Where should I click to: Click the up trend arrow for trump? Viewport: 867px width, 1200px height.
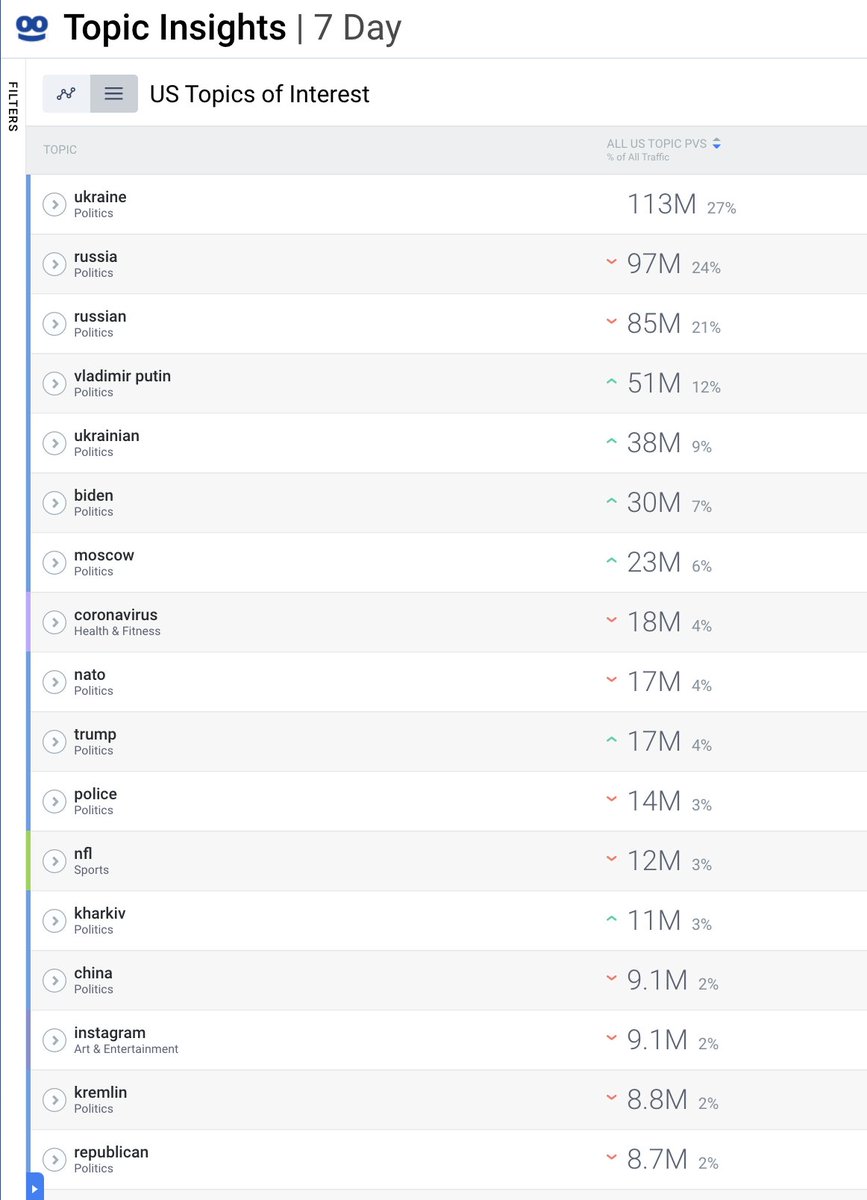pos(611,740)
